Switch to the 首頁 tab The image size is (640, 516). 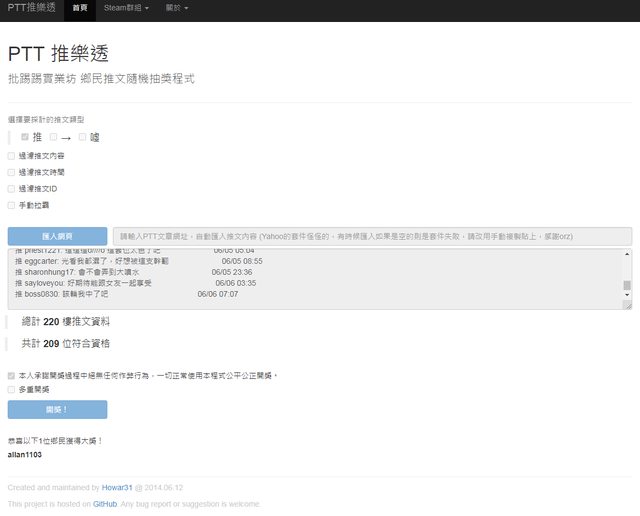coord(79,8)
